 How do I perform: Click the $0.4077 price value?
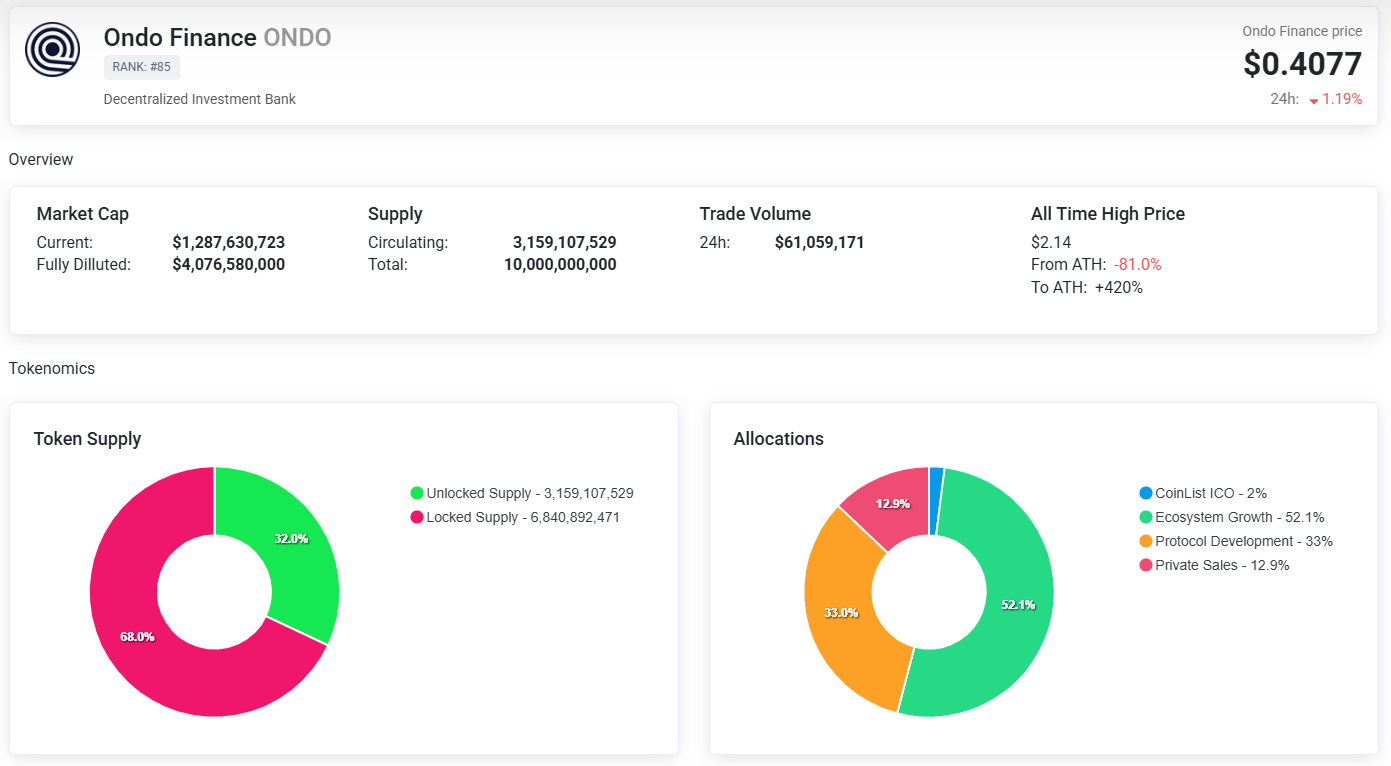coord(1302,64)
